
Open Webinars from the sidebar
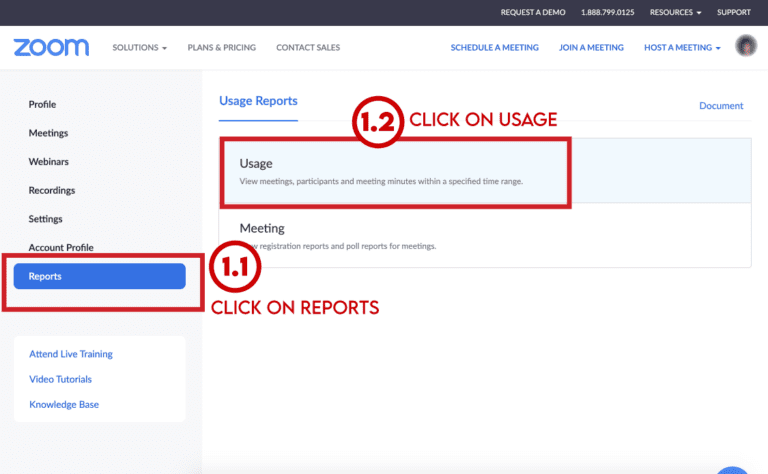click(x=48, y=162)
